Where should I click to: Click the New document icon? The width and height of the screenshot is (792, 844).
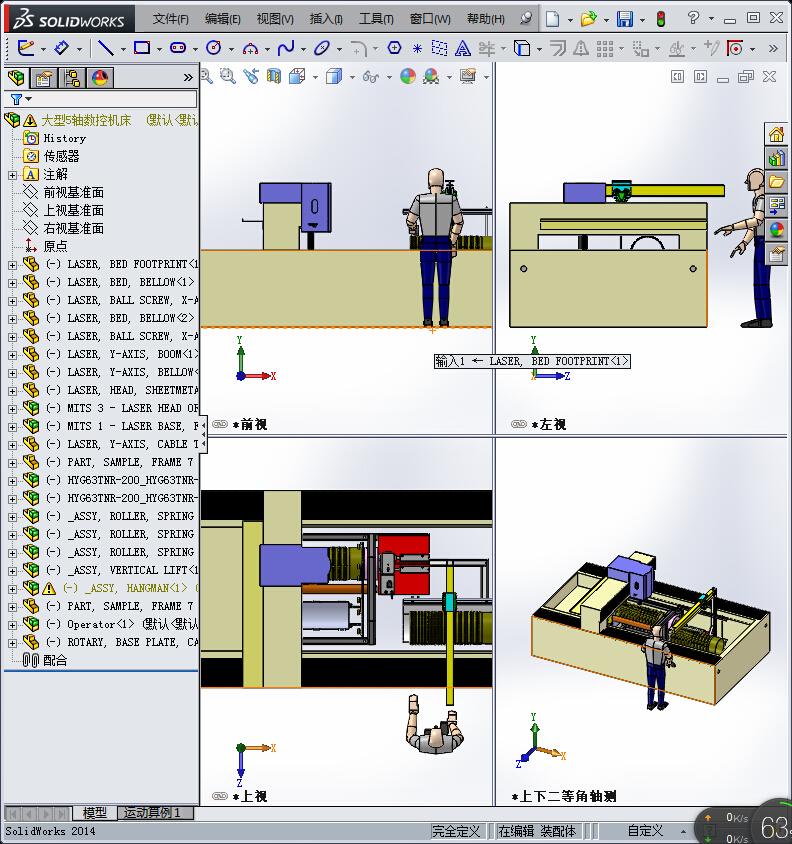pyautogui.click(x=552, y=19)
